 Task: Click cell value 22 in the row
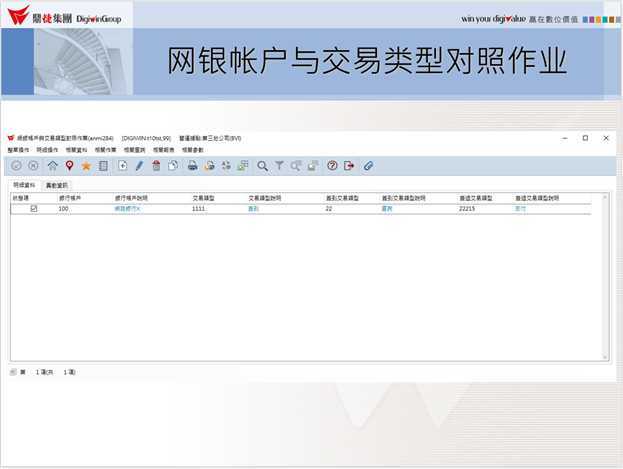329,209
